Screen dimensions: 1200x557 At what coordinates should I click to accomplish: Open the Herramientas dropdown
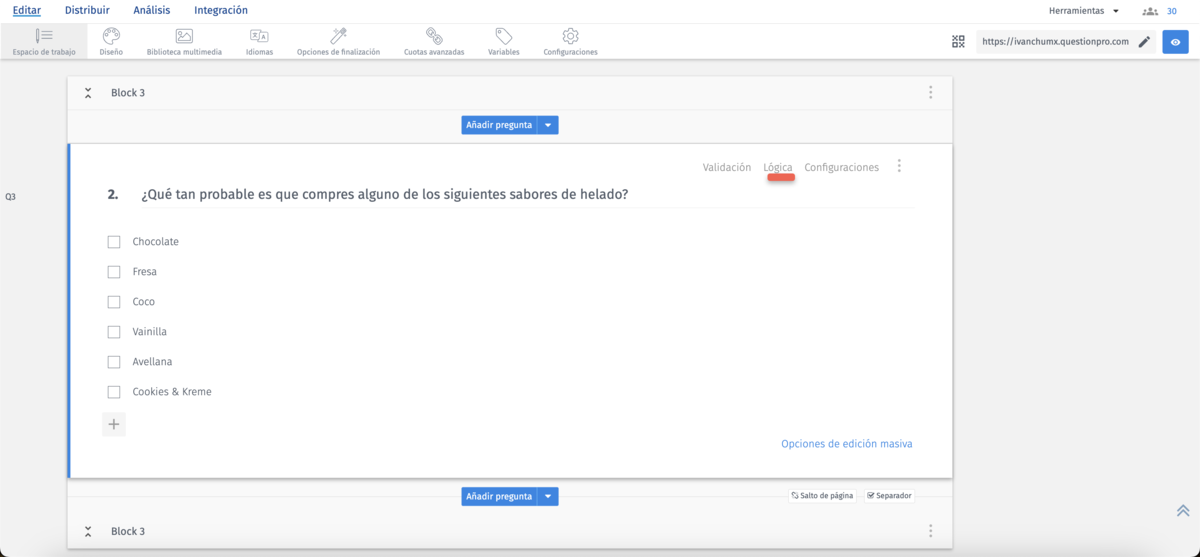(1084, 11)
